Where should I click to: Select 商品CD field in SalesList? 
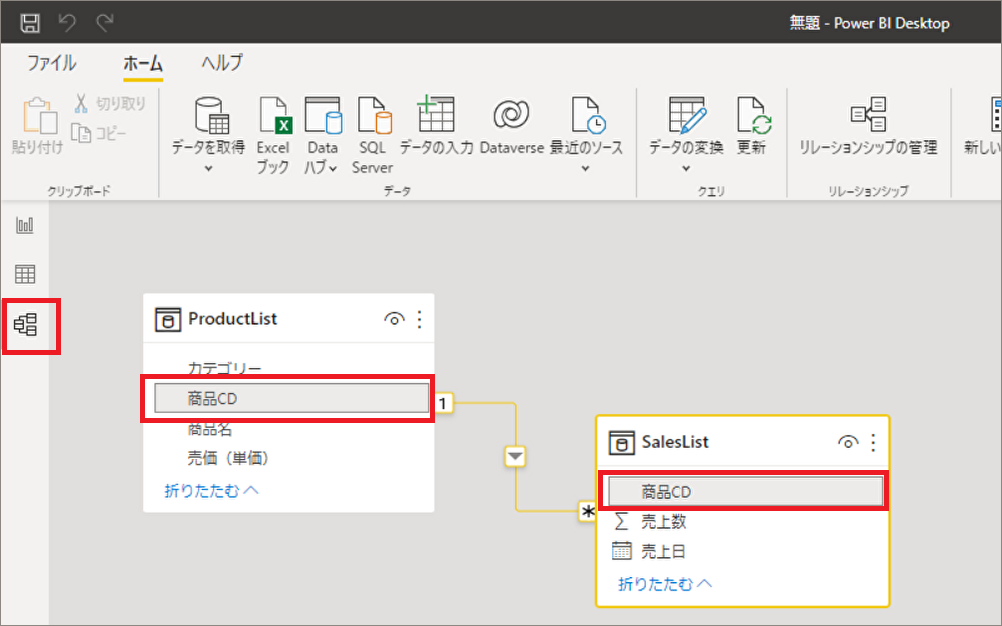pyautogui.click(x=746, y=492)
